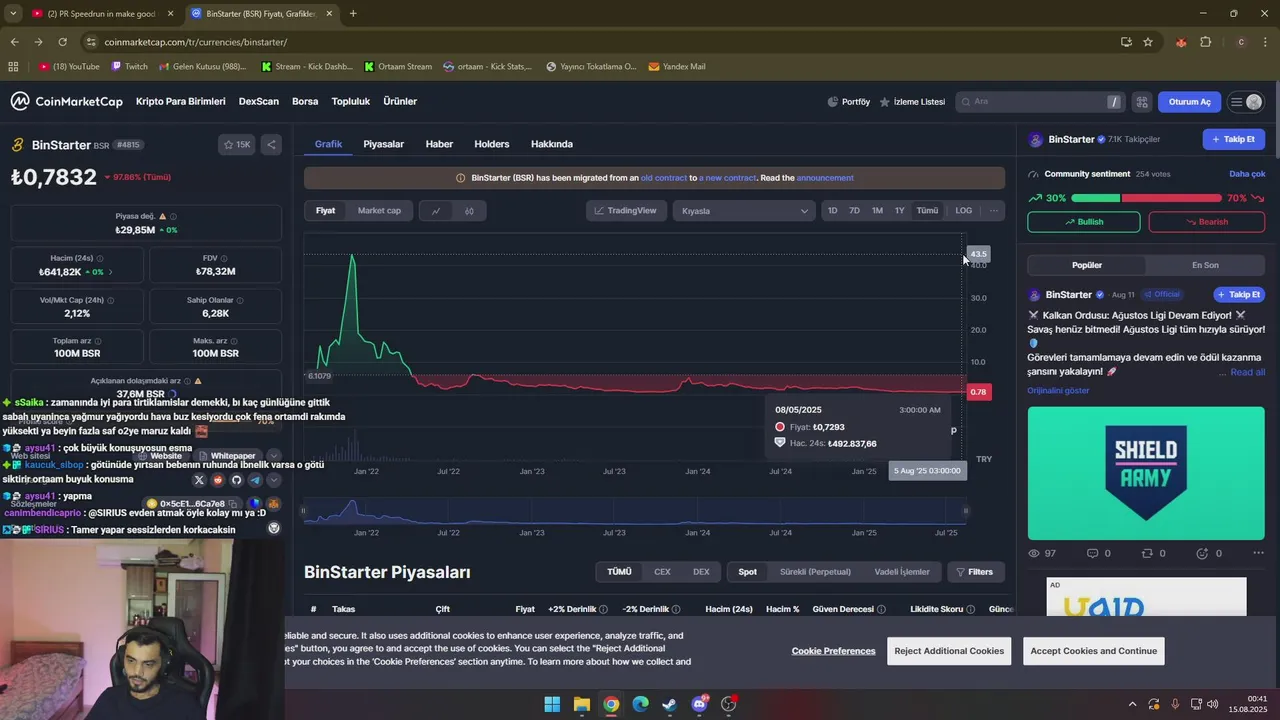Image resolution: width=1280 pixels, height=720 pixels.
Task: Switch to Hakkında tab
Action: (552, 144)
